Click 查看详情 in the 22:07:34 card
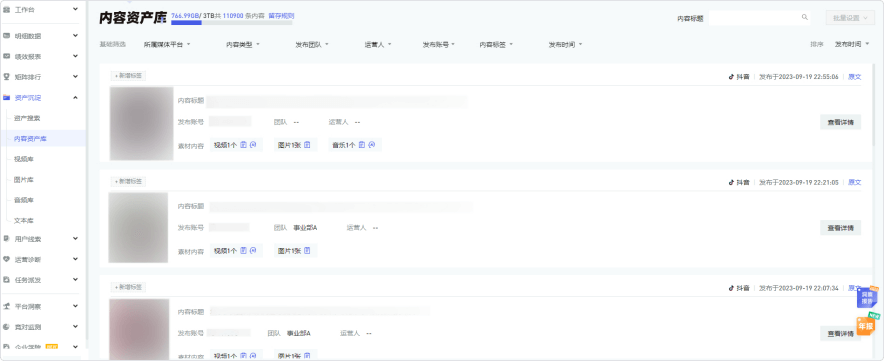 point(840,333)
